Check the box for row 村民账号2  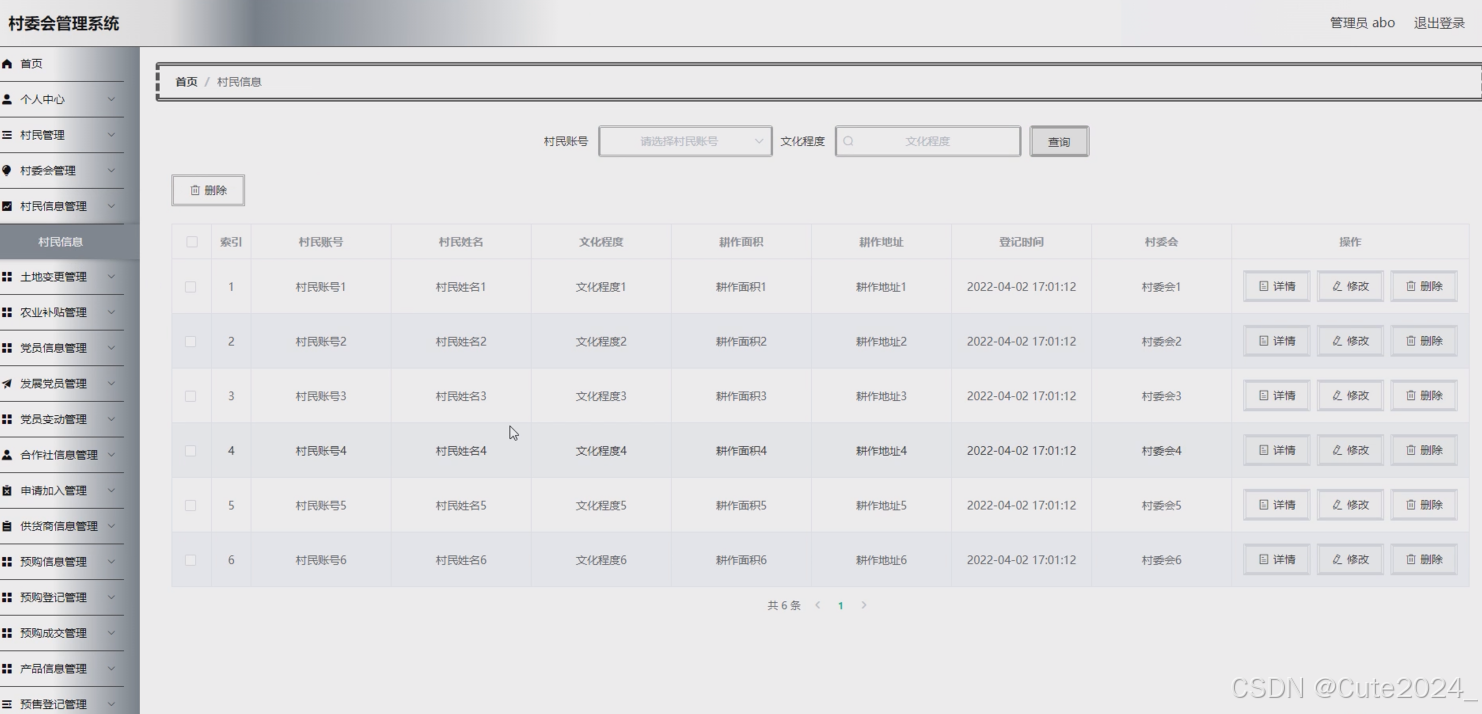click(x=191, y=341)
